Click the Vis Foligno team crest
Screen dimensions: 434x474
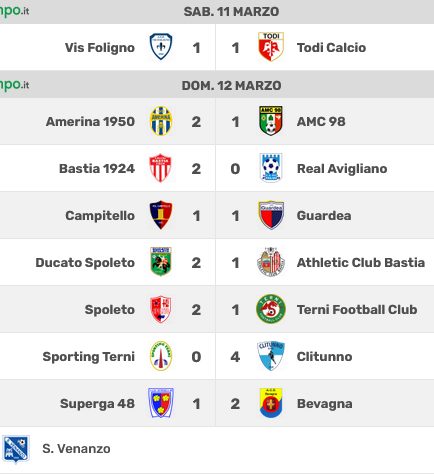click(x=161, y=47)
